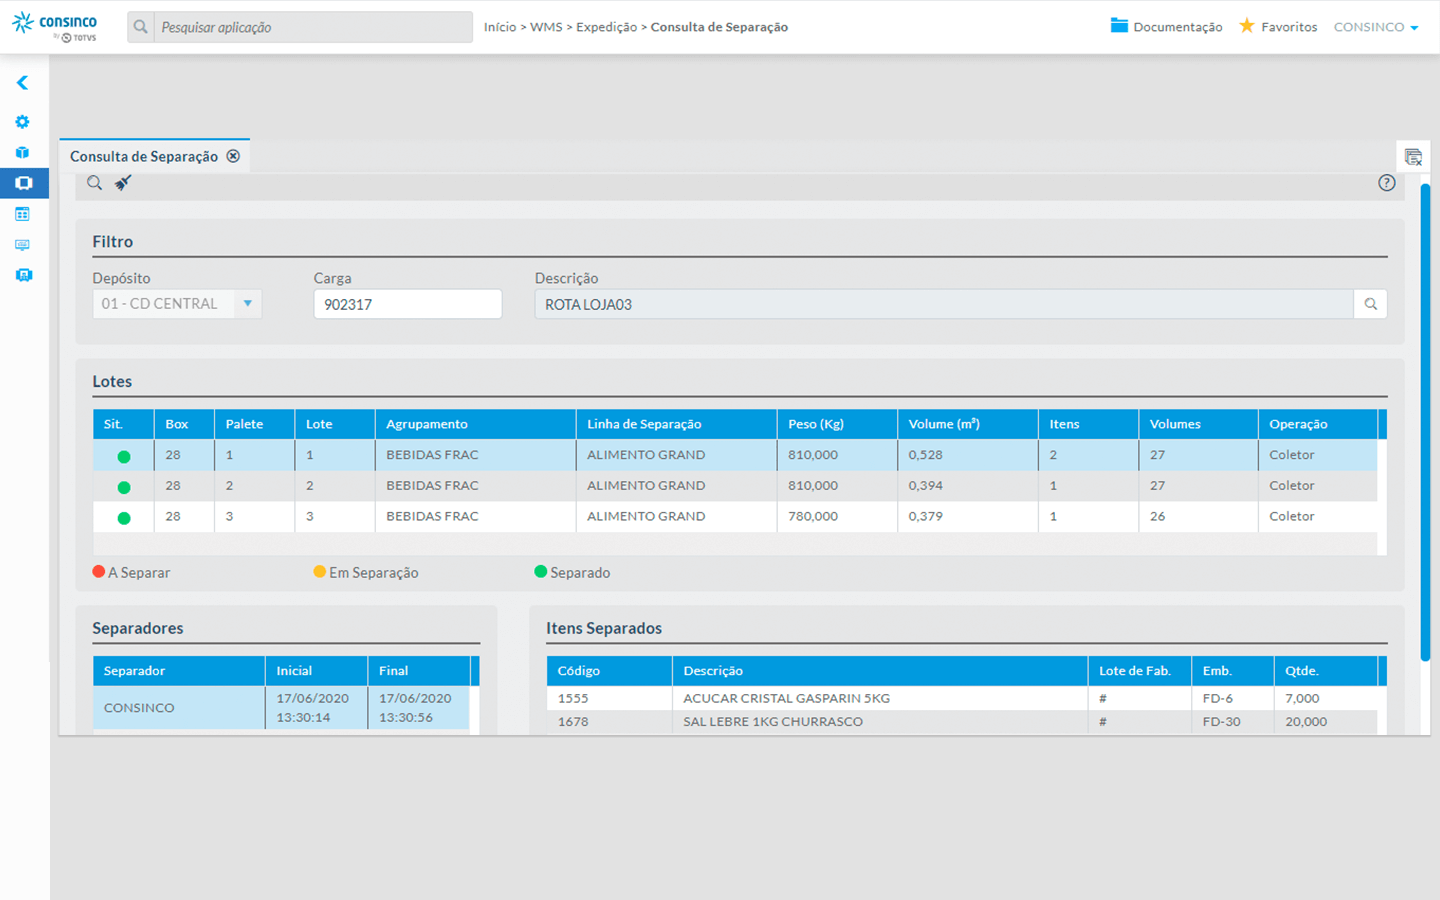
Task: Collapse the sidebar with the back chevron
Action: click(22, 83)
